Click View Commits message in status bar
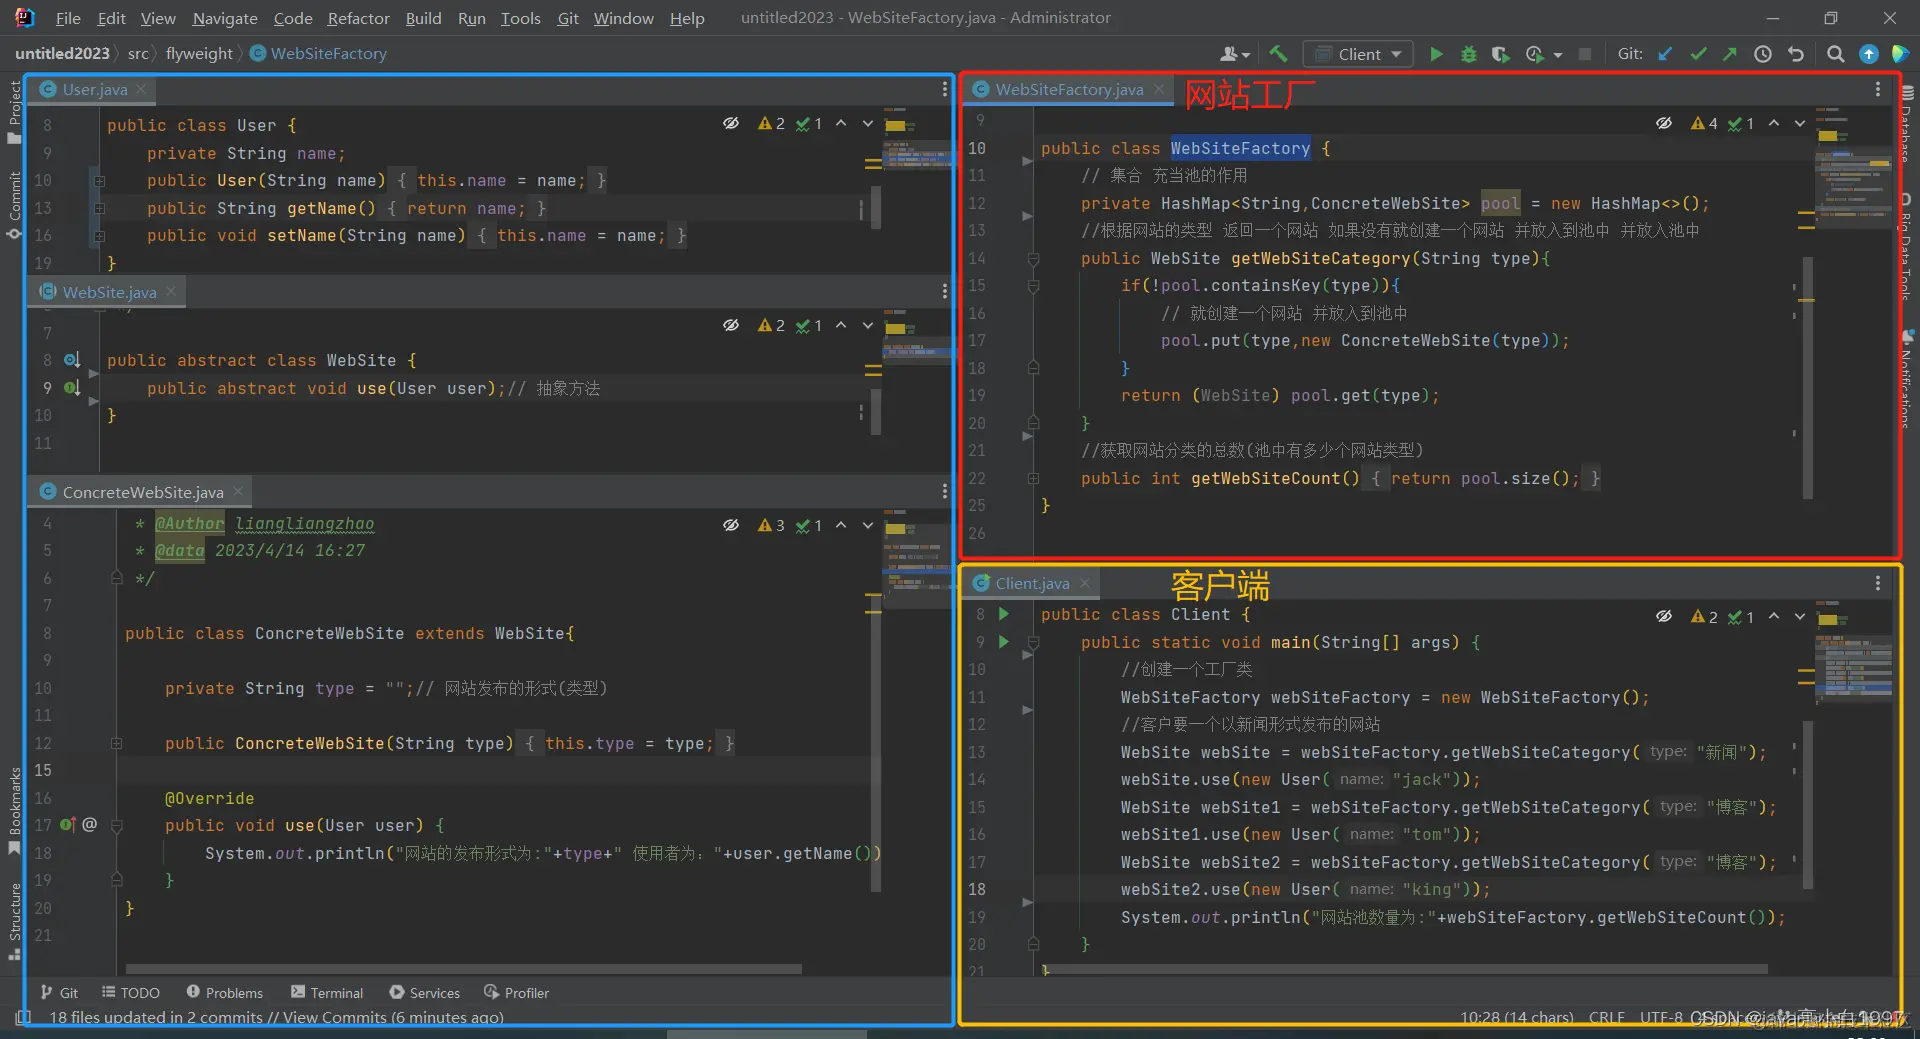 pyautogui.click(x=276, y=1018)
